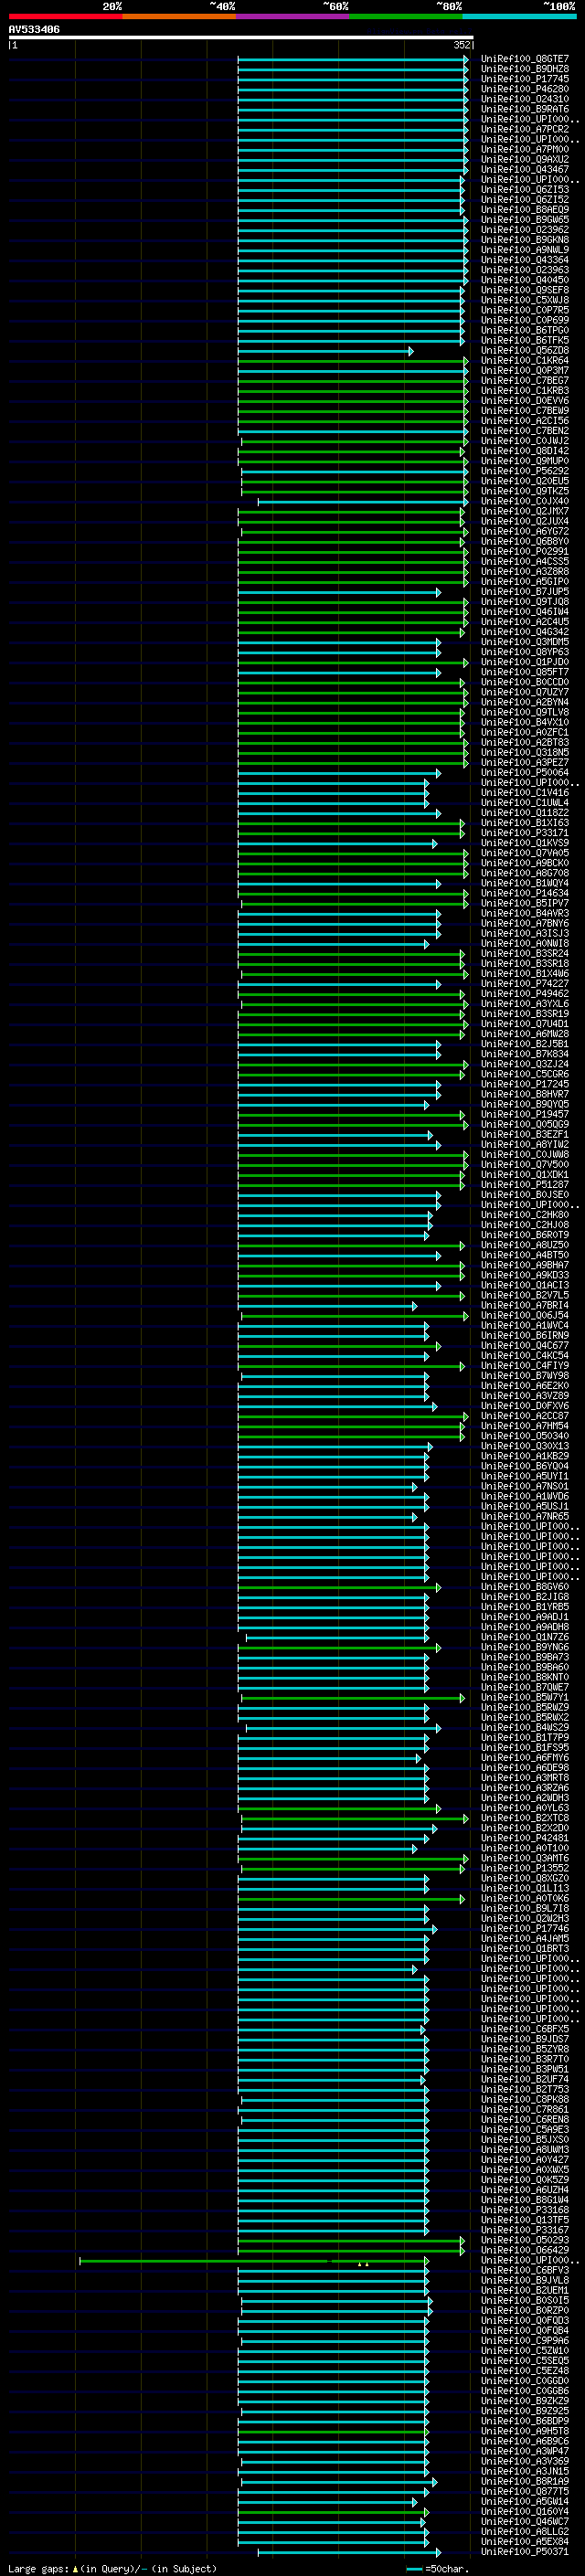Select the UniRef100_Q9SEF8 label
The width and height of the screenshot is (585, 2576).
[x=525, y=290]
